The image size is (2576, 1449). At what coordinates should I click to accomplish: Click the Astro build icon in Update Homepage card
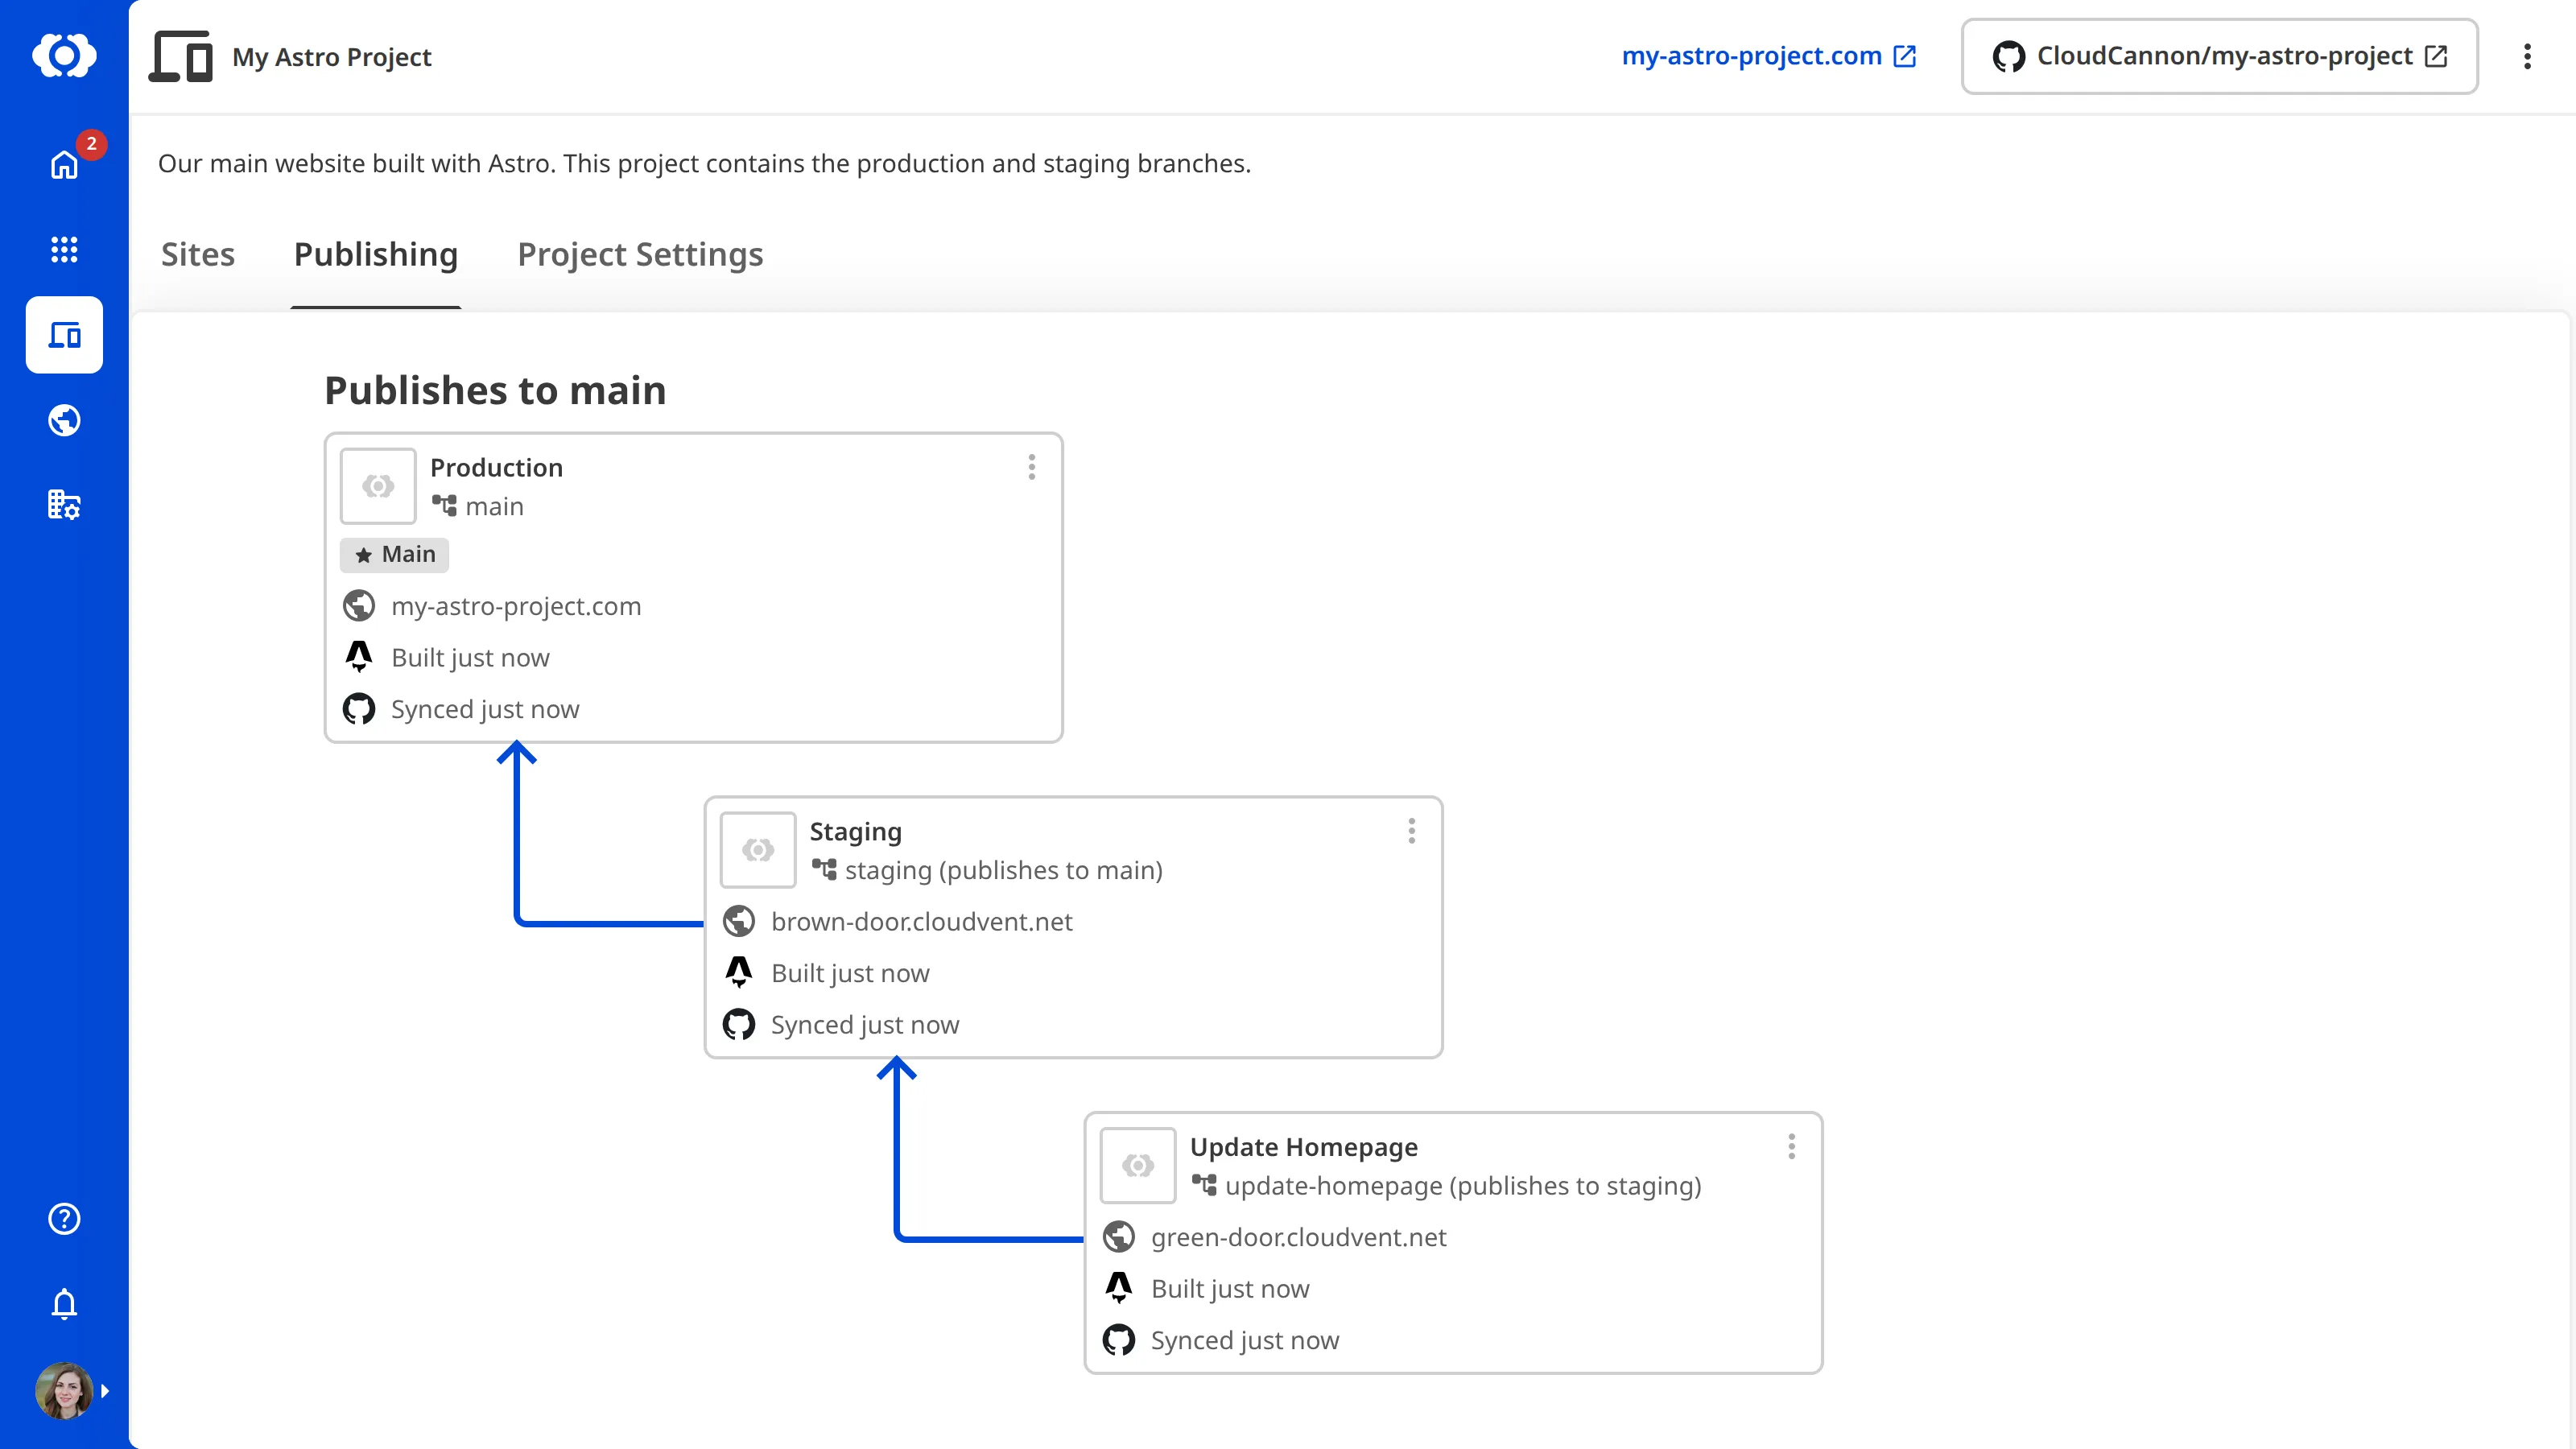[x=1119, y=1288]
